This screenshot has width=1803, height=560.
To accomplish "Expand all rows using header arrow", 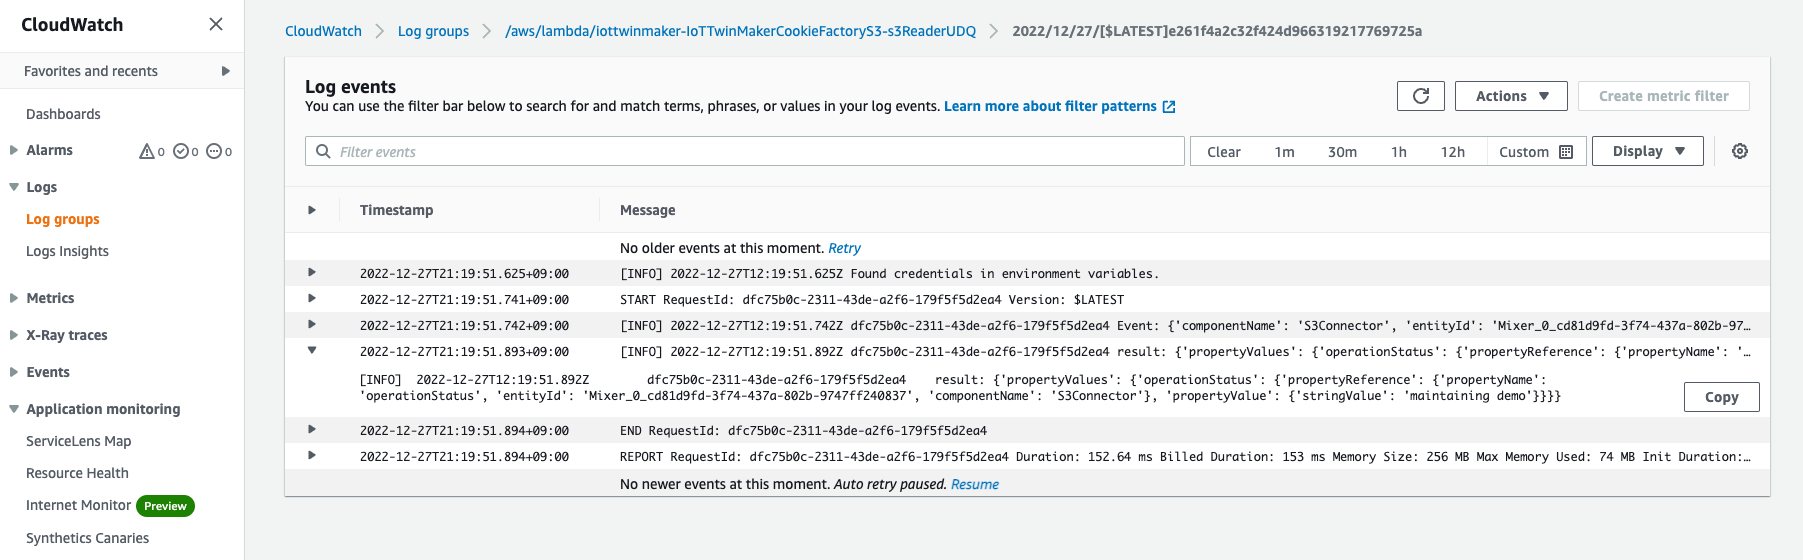I will tap(312, 210).
